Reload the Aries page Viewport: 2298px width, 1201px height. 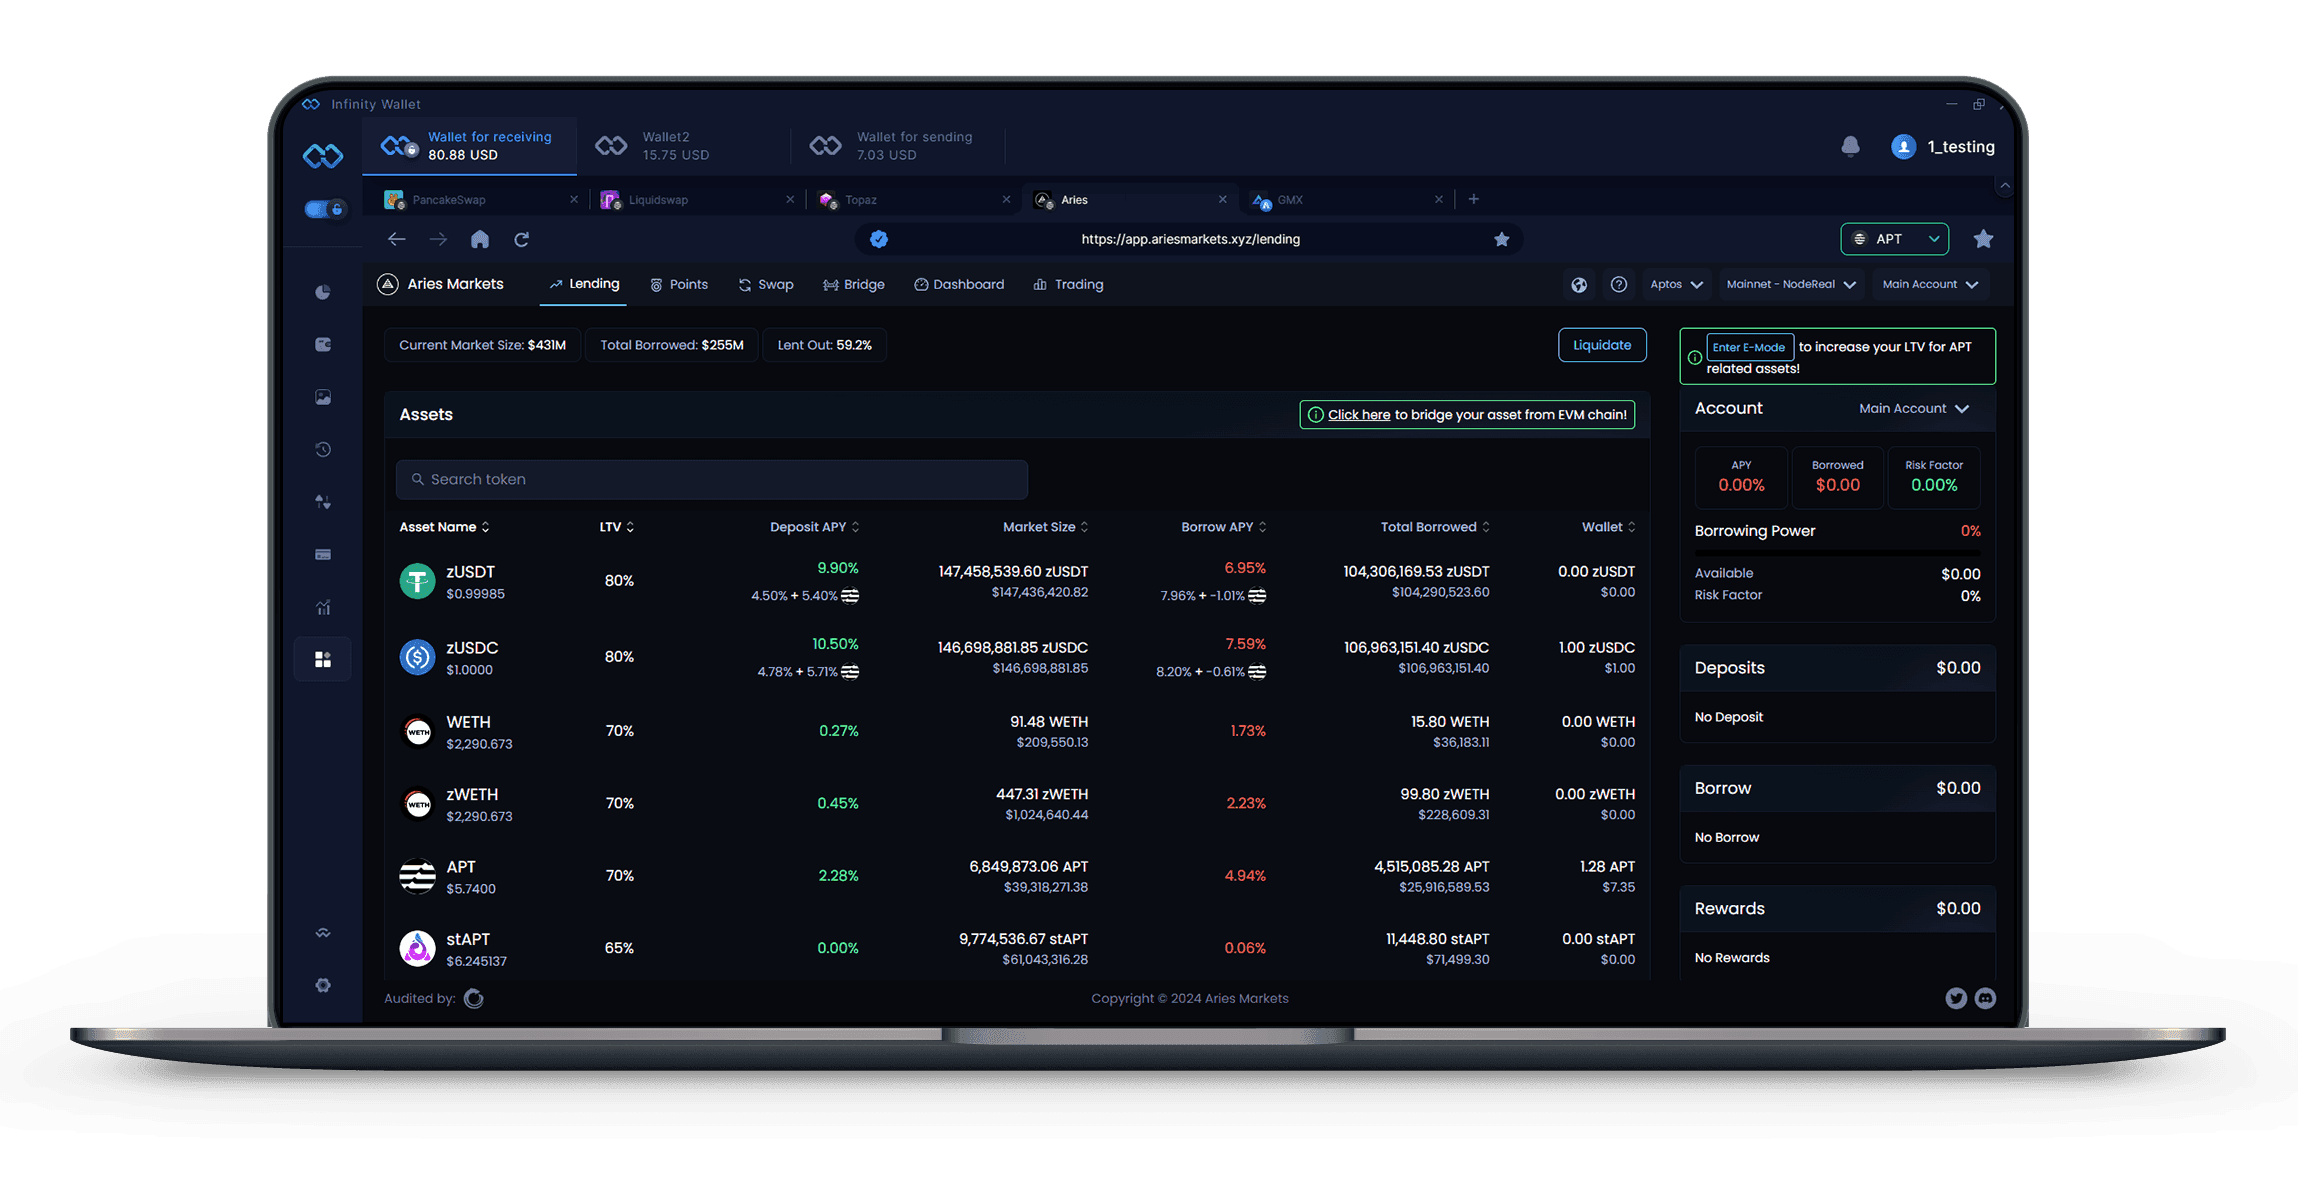[x=522, y=239]
